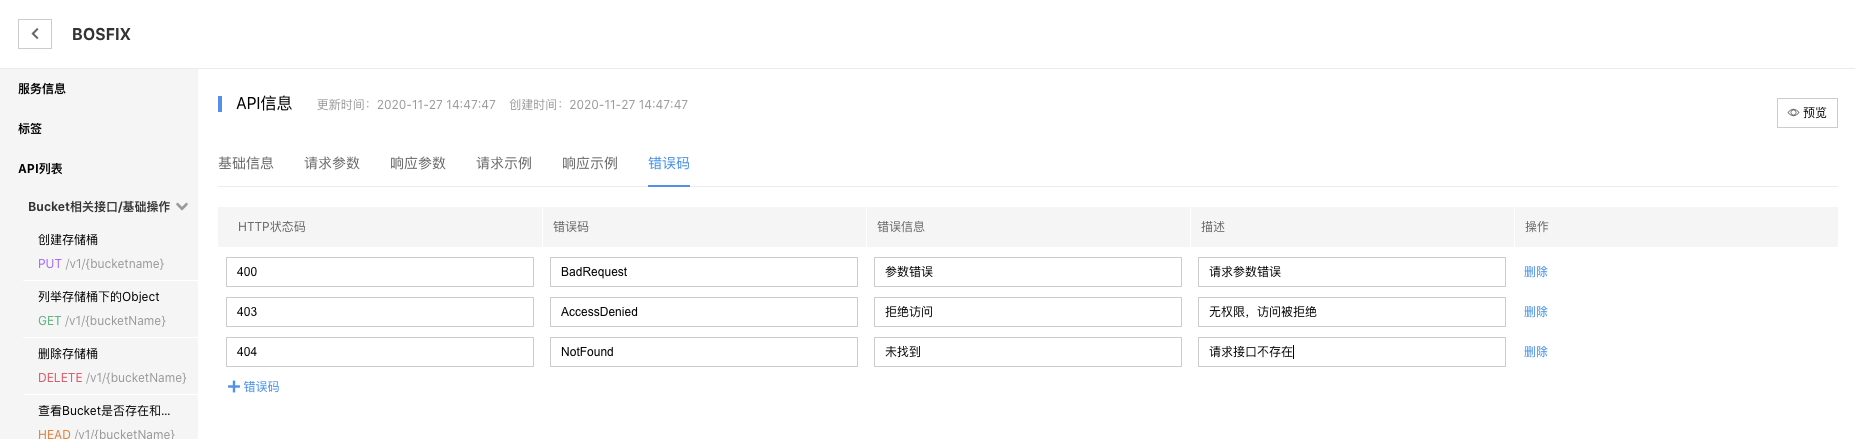Click the 错误信息 field containing 未找到

(1028, 352)
